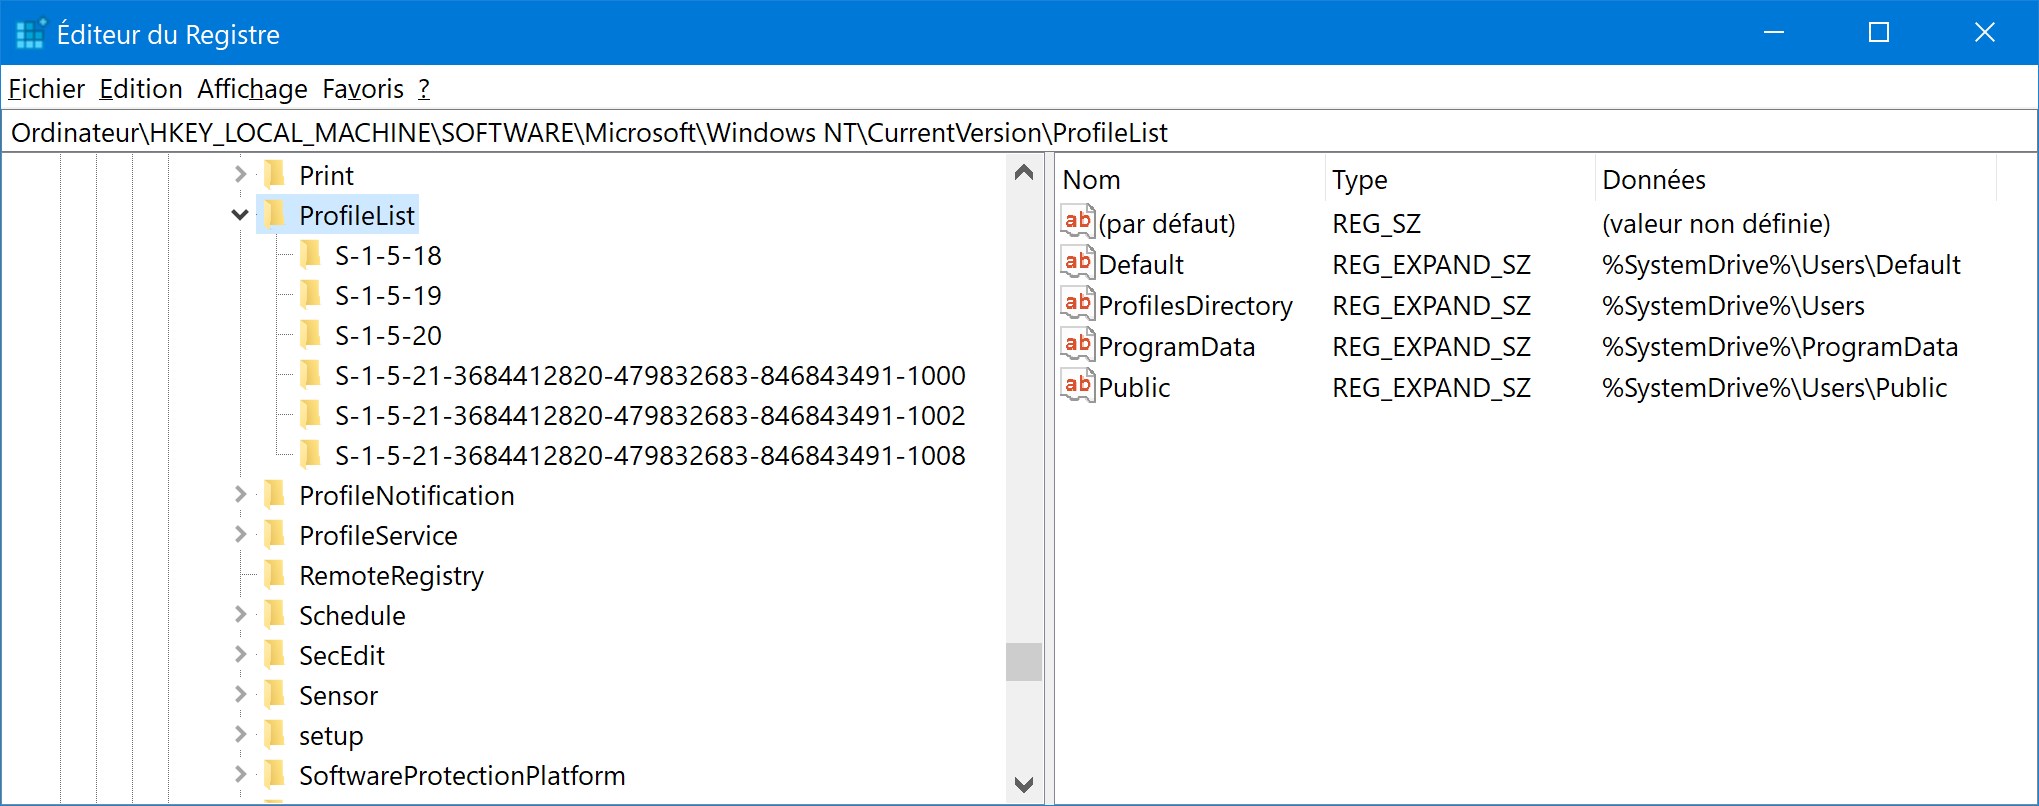Image resolution: width=2039 pixels, height=806 pixels.
Task: Click the Schedule folder icon
Action: coord(275,615)
